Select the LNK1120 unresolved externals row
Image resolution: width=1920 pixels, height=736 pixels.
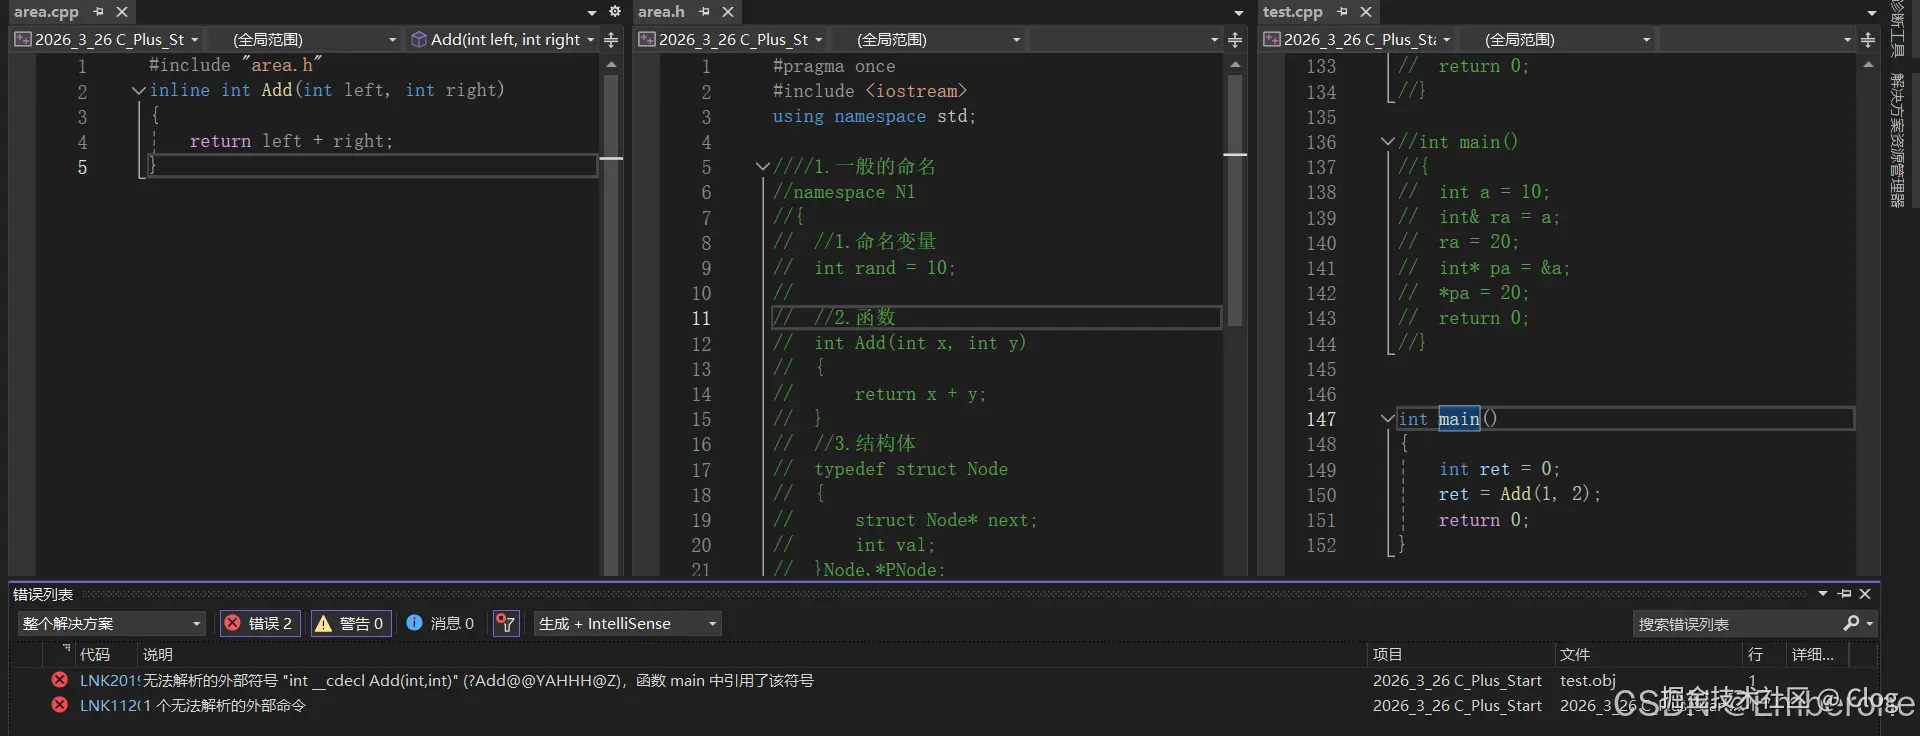tap(943, 705)
